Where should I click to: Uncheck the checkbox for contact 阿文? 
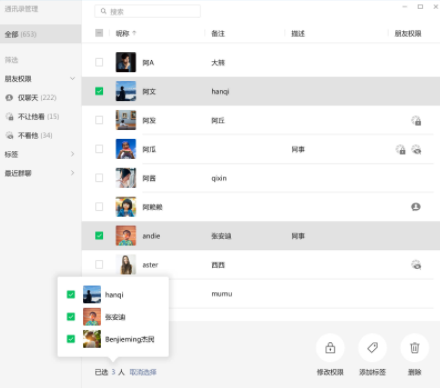pyautogui.click(x=99, y=91)
